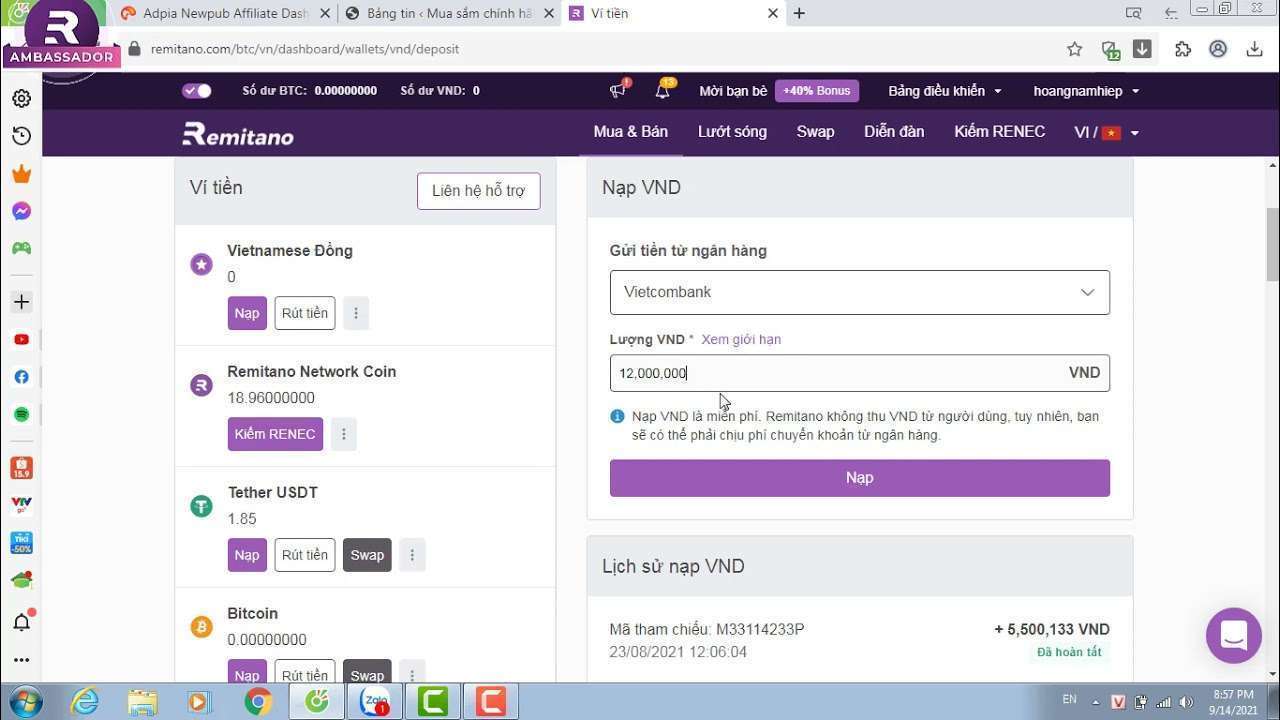Toggle the purple switch beside BTC balance

click(x=196, y=91)
